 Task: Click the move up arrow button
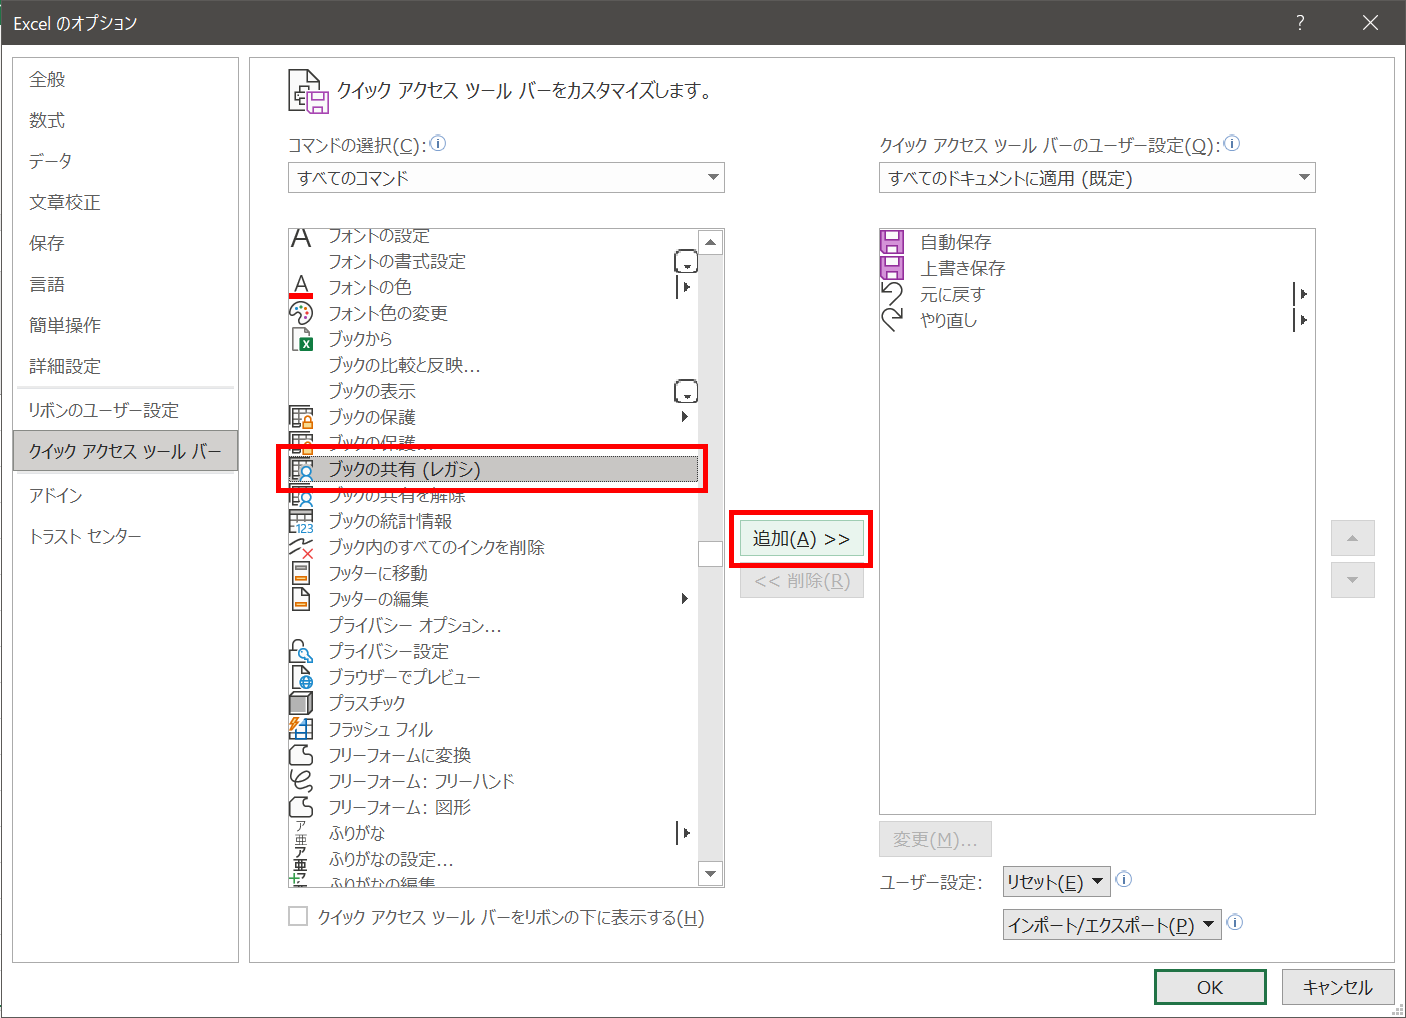(x=1352, y=538)
